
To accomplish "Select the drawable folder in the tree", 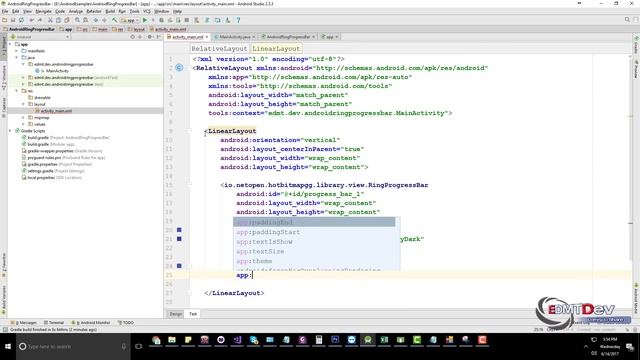I will coord(42,98).
